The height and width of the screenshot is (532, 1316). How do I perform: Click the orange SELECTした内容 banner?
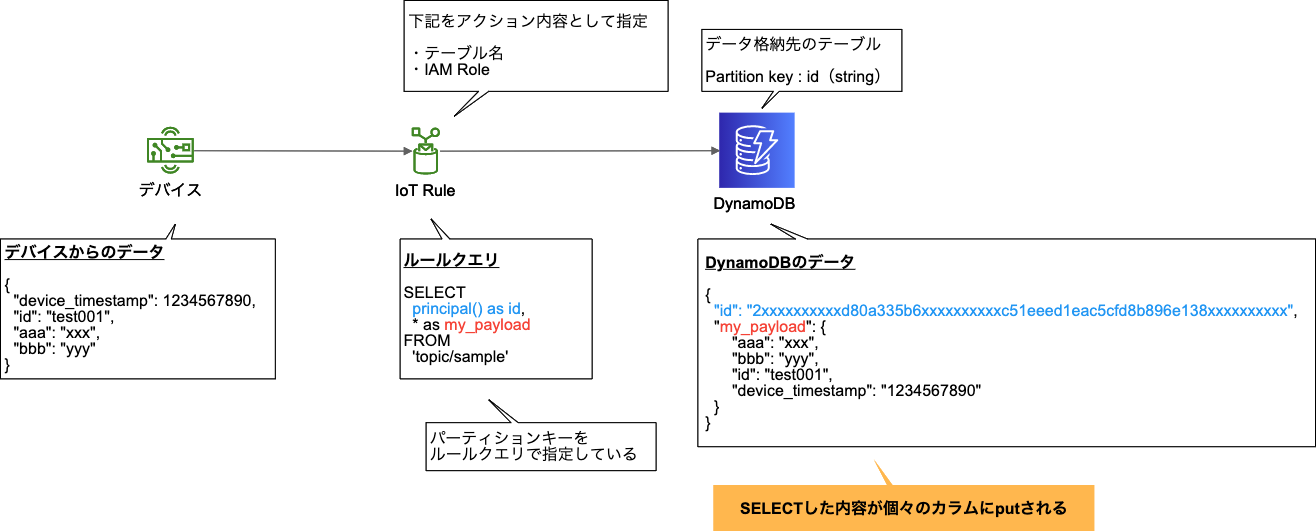coord(903,508)
